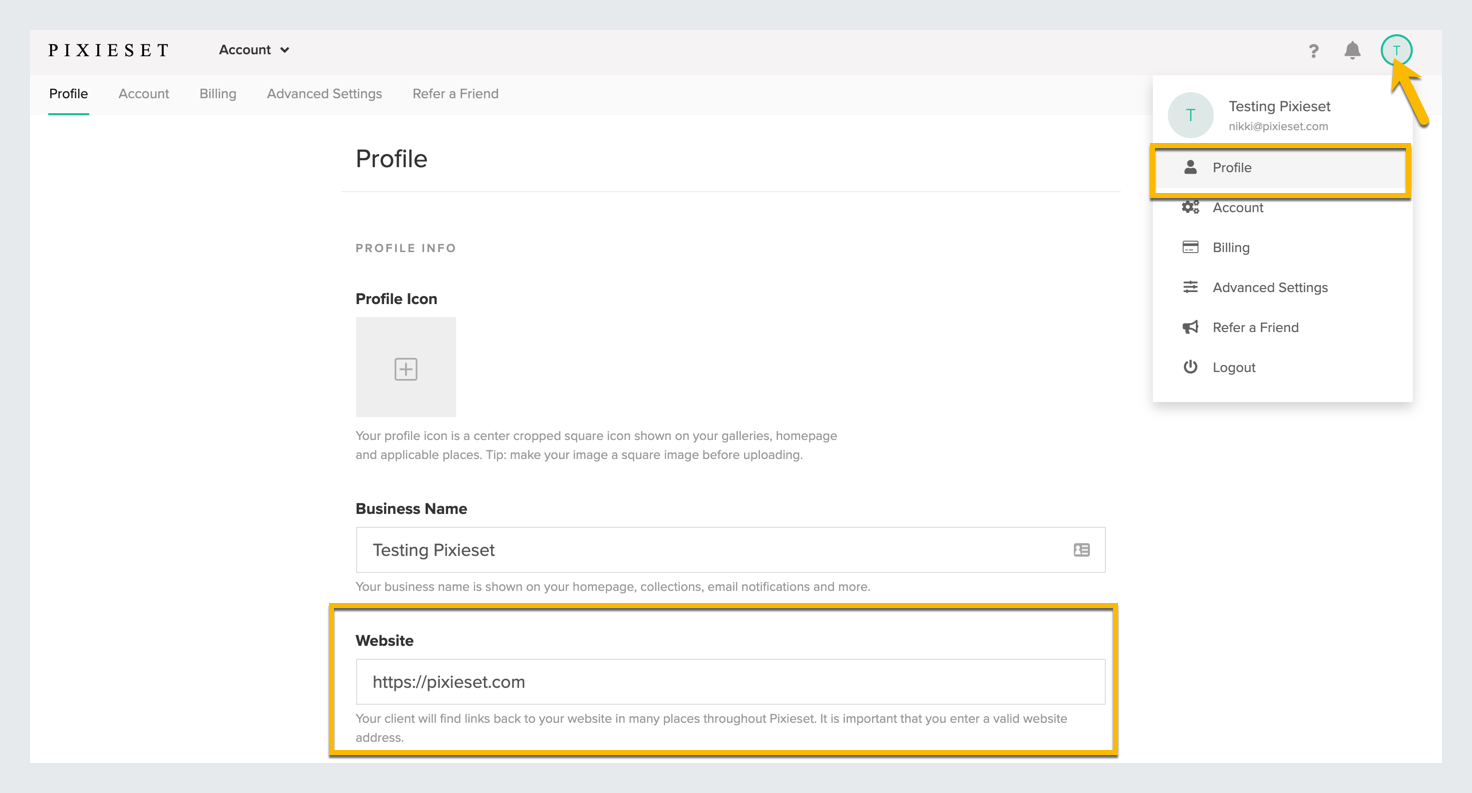Open notifications bell icon
1472x793 pixels.
(1352, 50)
